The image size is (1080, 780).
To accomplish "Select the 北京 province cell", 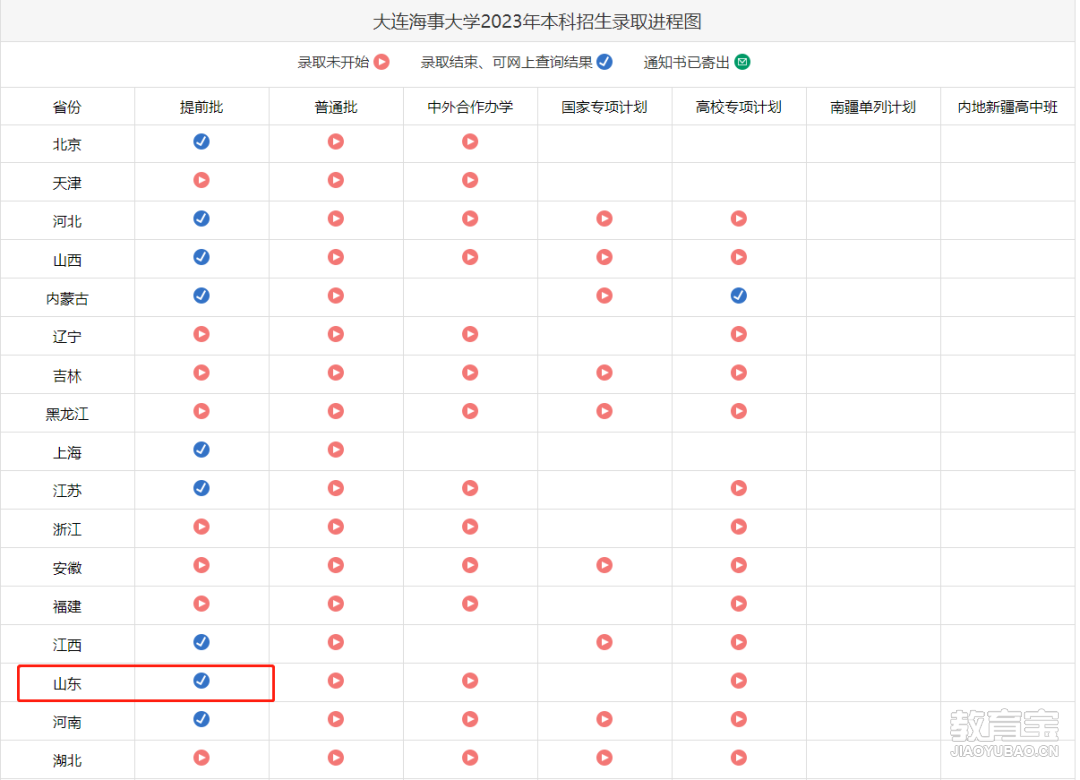I will click(x=67, y=145).
